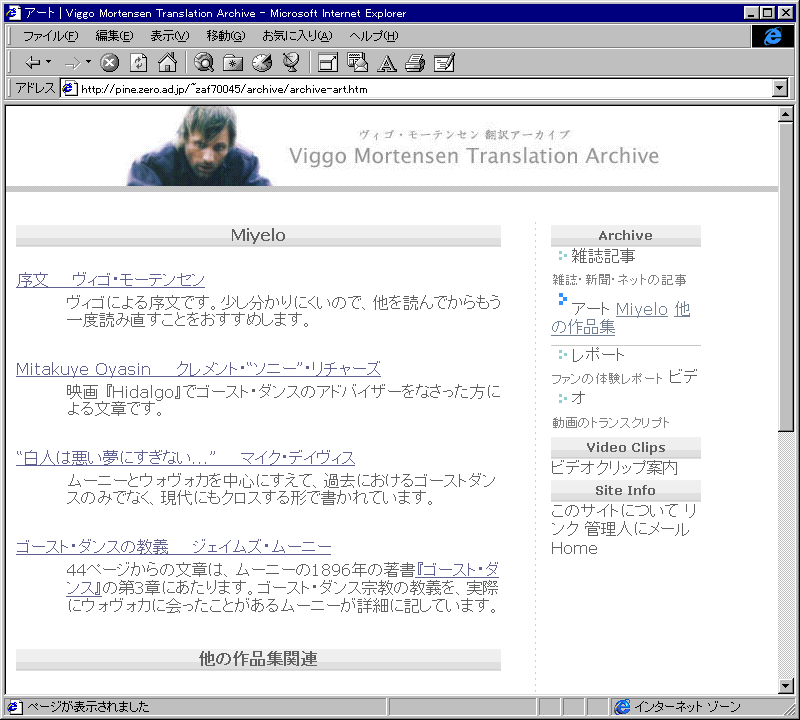Open the Search toolbar icon
Image resolution: width=800 pixels, height=720 pixels.
(x=204, y=63)
